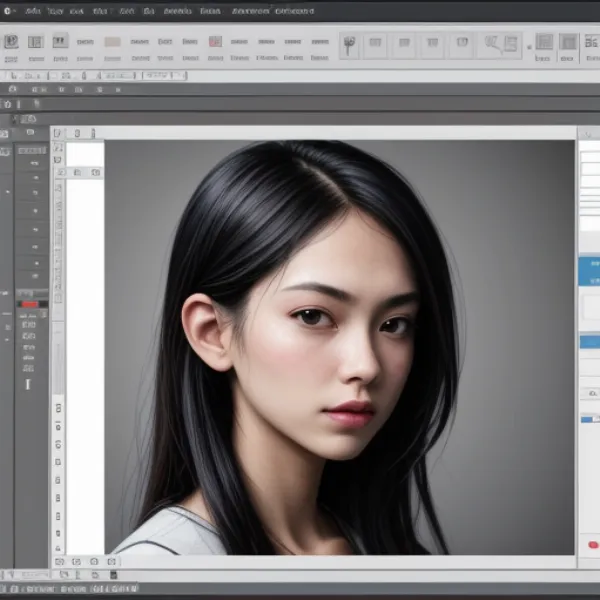
Task: Select the woman's portrait image on the canvas
Action: click(x=340, y=347)
